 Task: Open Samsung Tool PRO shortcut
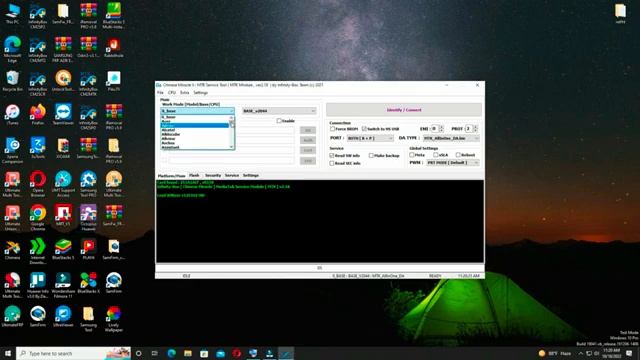click(x=88, y=184)
